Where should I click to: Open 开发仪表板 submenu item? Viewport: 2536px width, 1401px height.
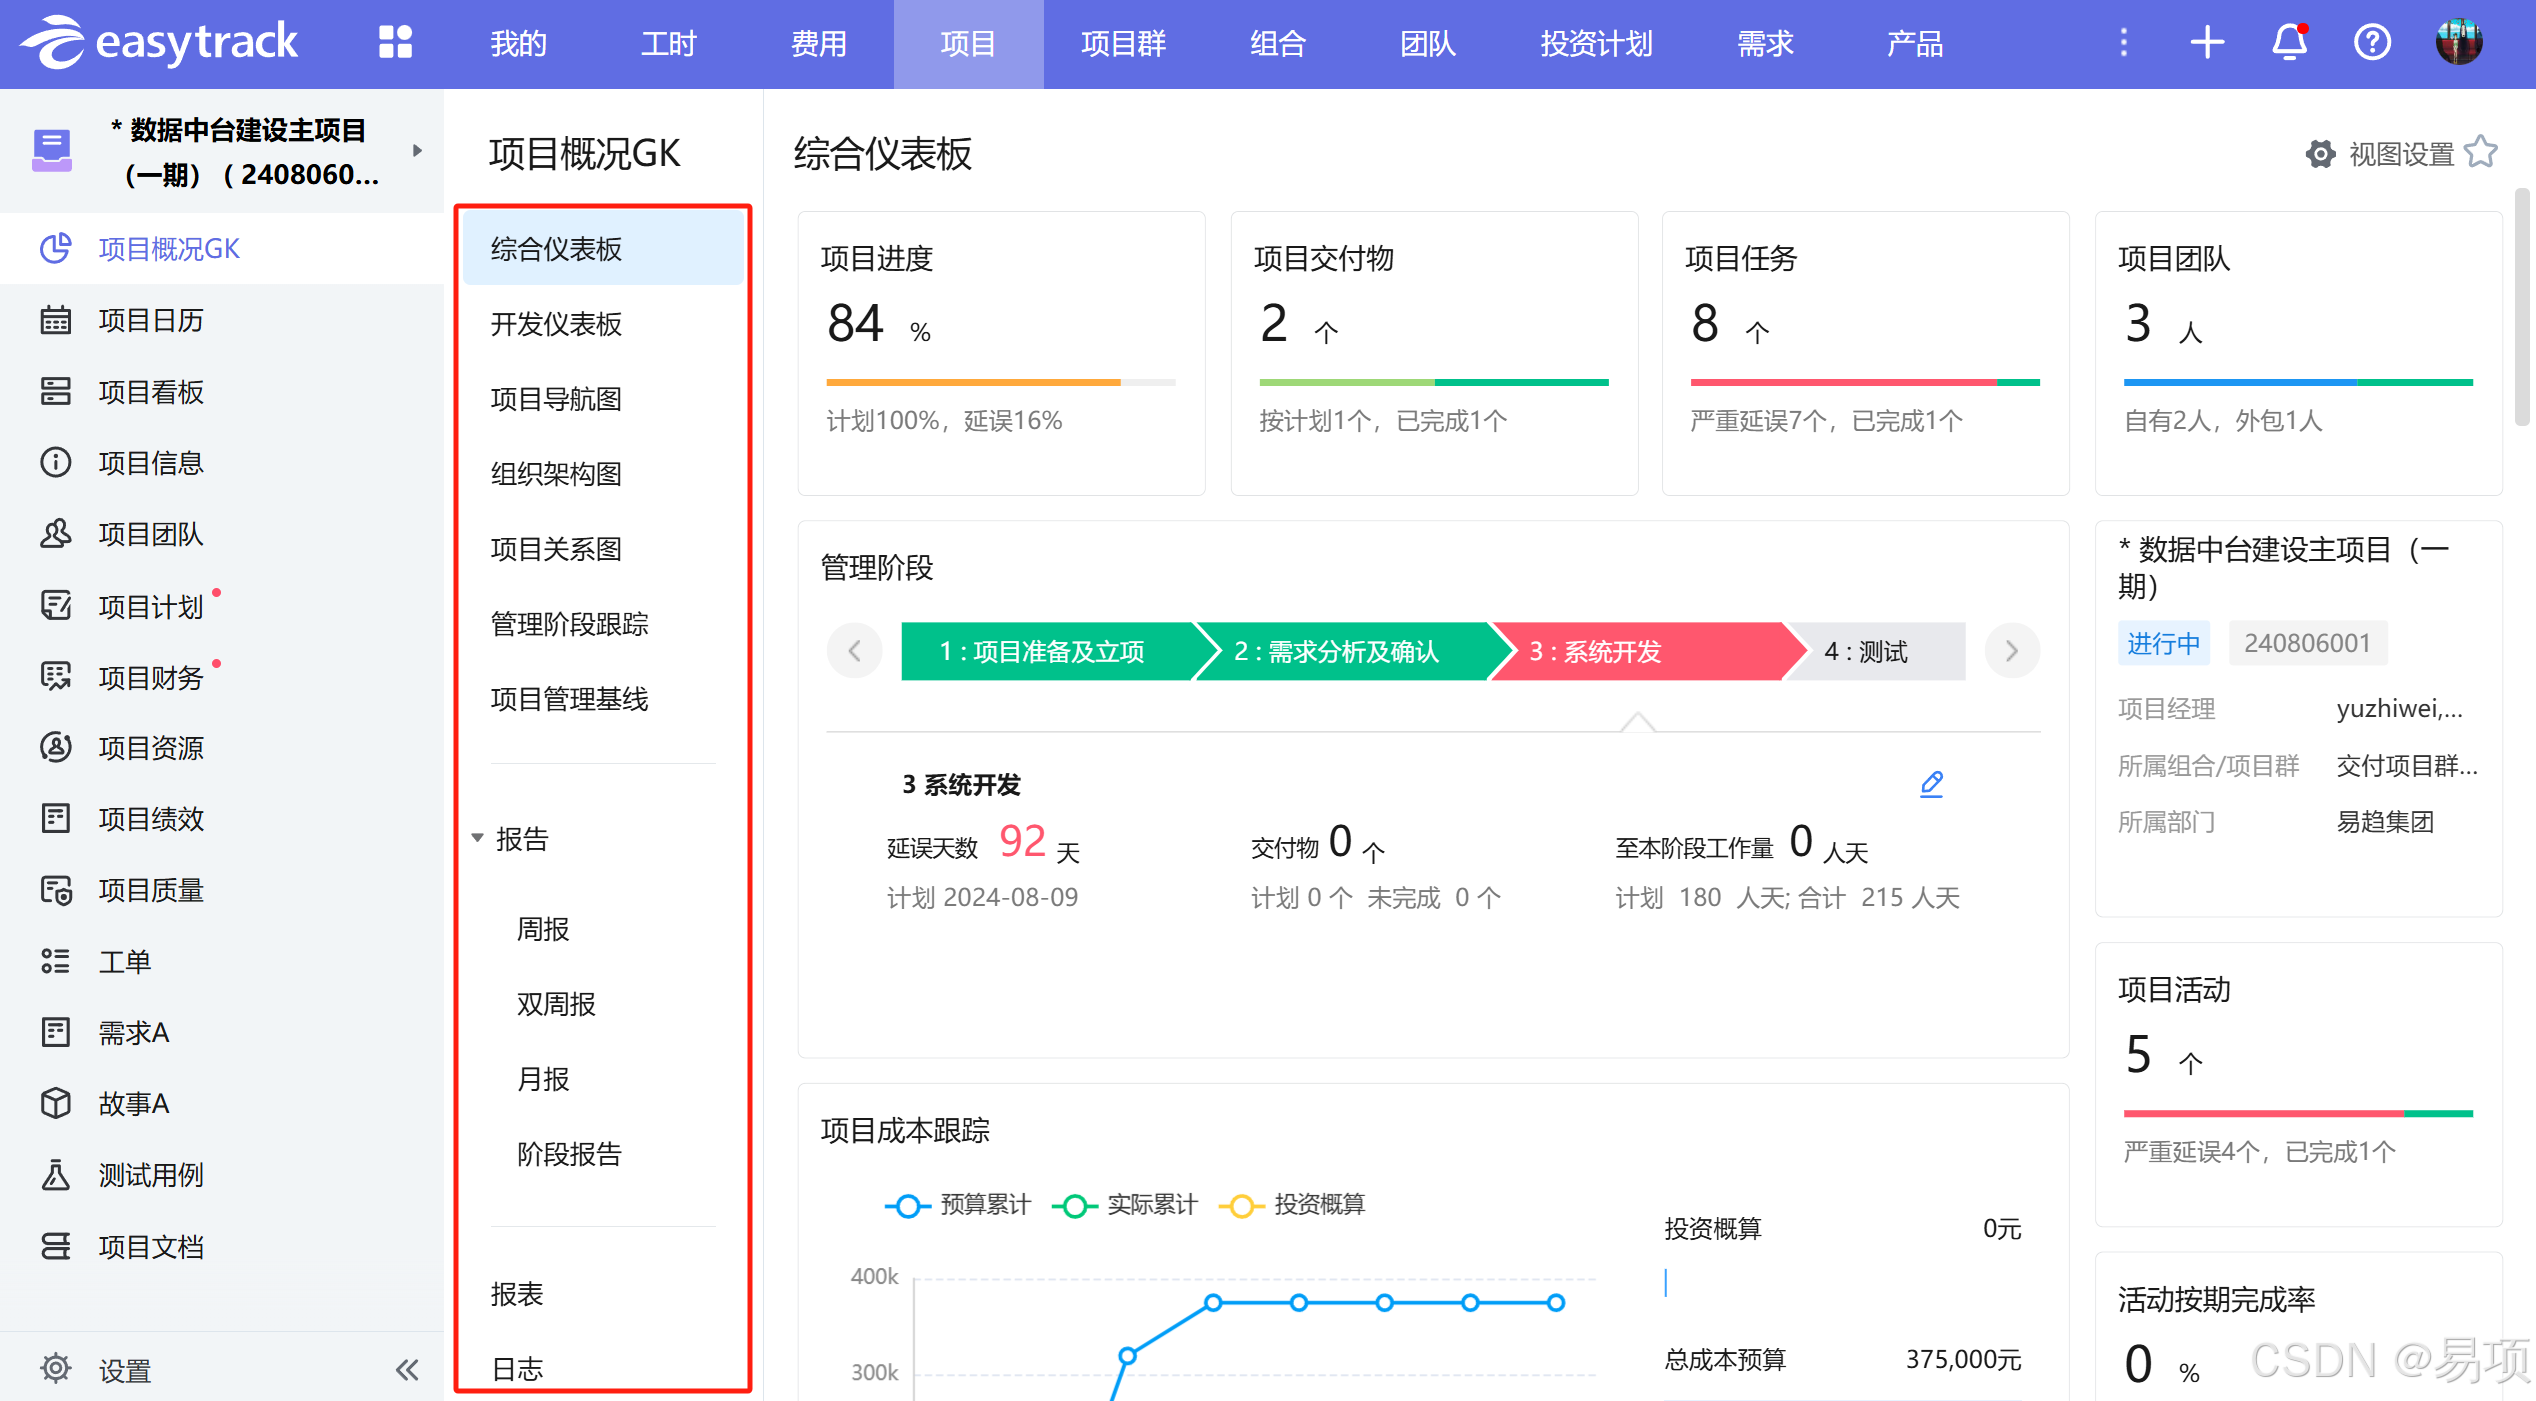[x=557, y=324]
